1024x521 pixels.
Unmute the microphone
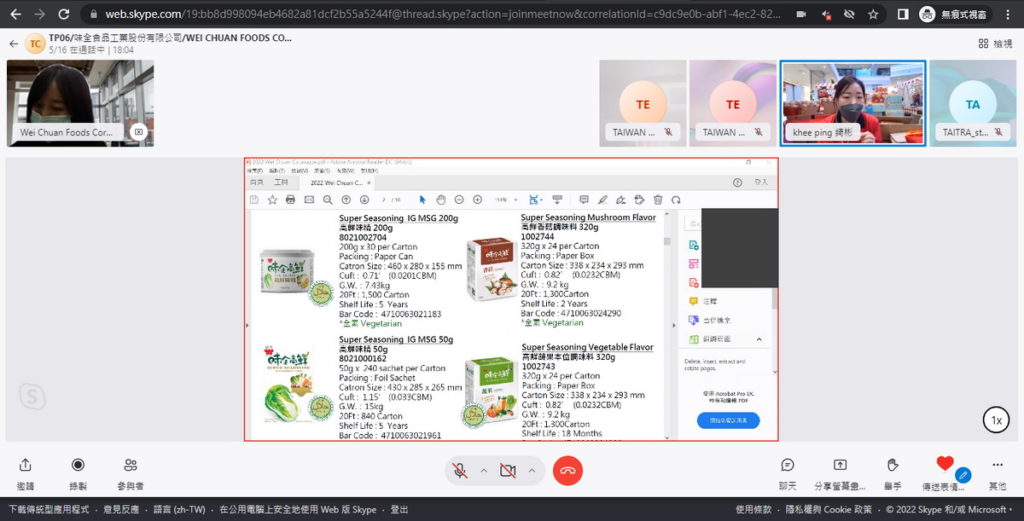click(x=460, y=471)
